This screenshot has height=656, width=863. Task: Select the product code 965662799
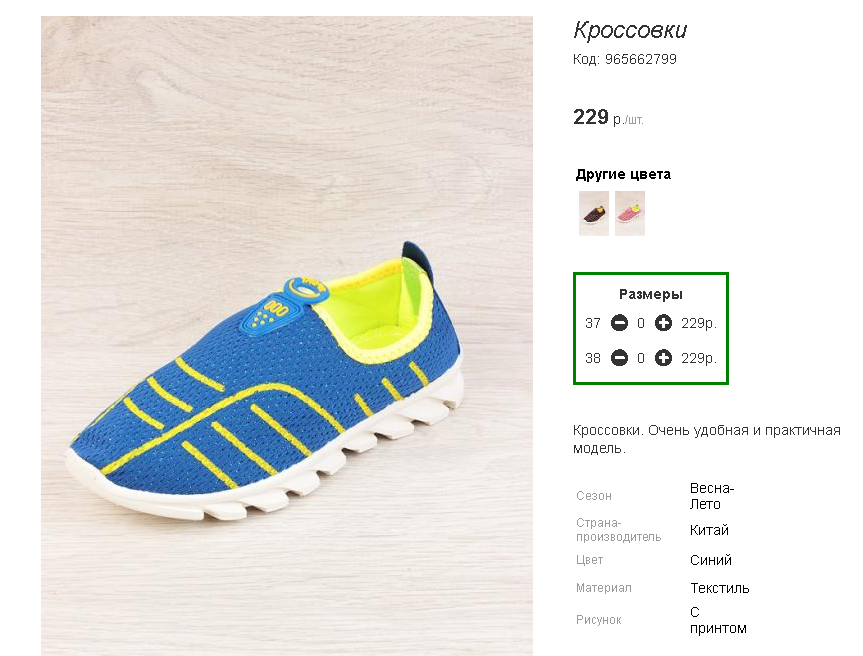pyautogui.click(x=641, y=59)
